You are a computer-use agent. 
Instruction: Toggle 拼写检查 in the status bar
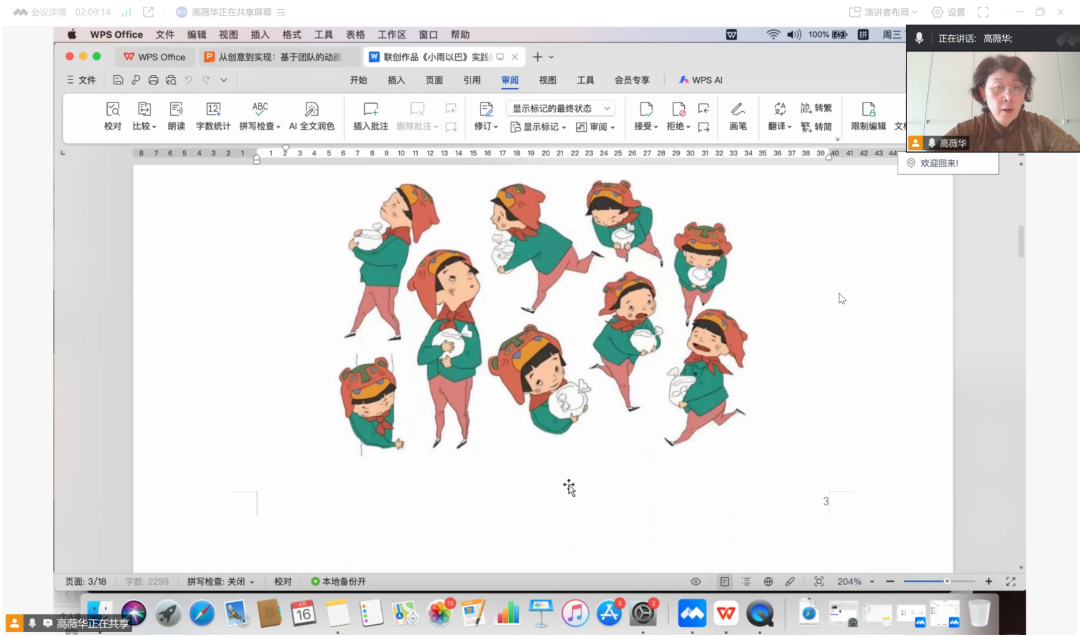[220, 581]
